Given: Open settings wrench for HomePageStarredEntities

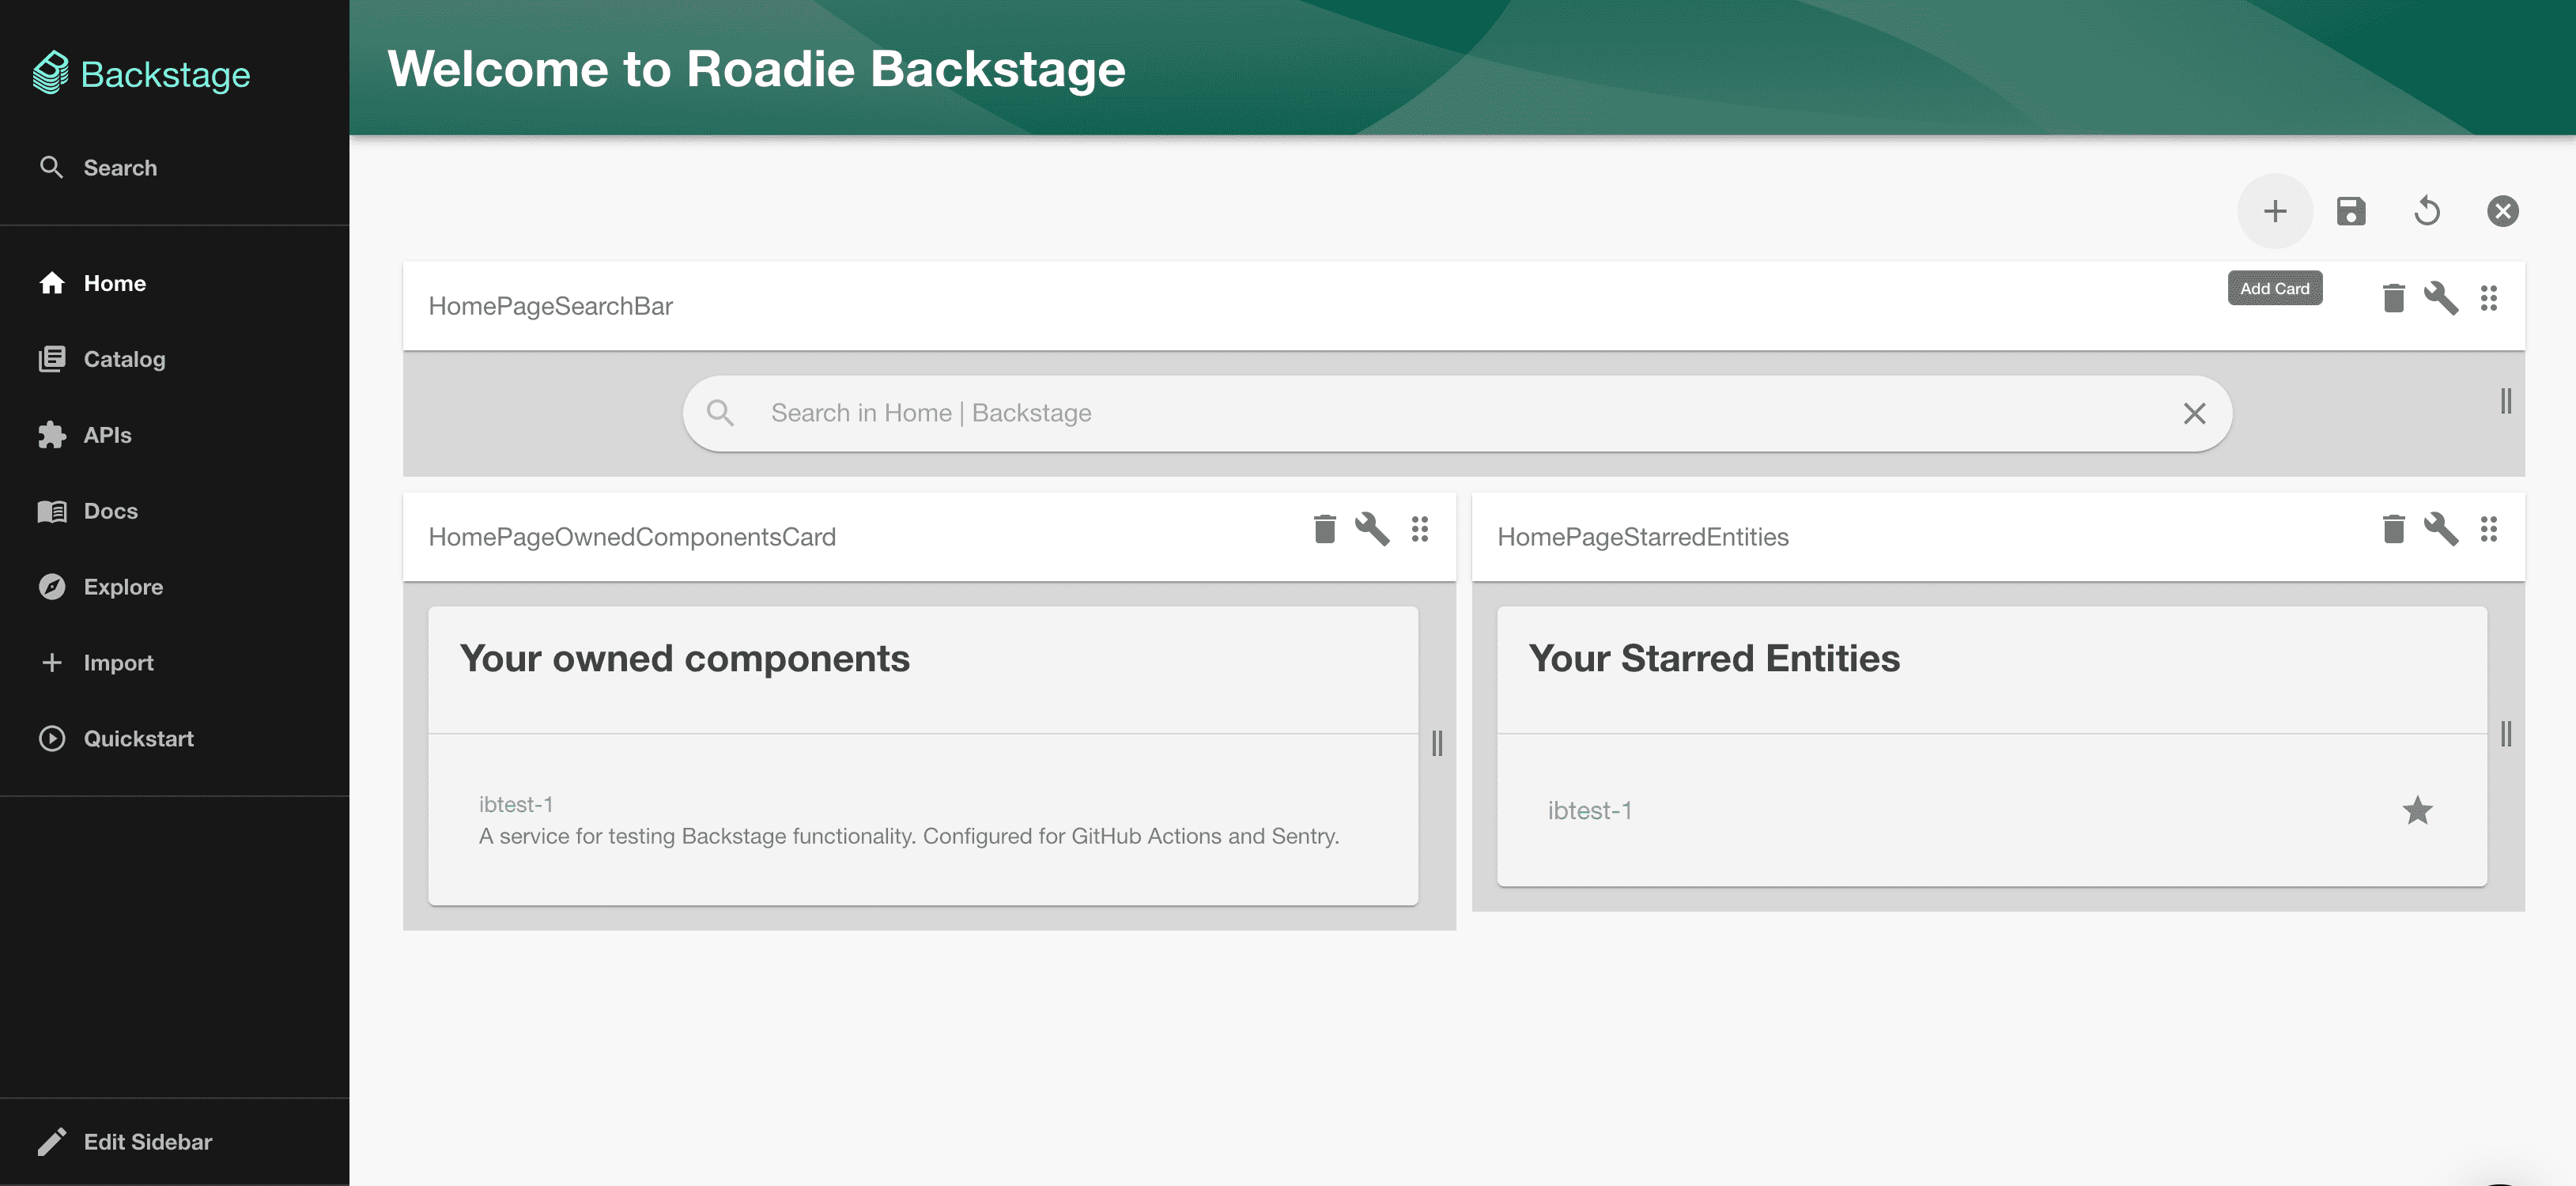Looking at the screenshot, I should 2441,529.
